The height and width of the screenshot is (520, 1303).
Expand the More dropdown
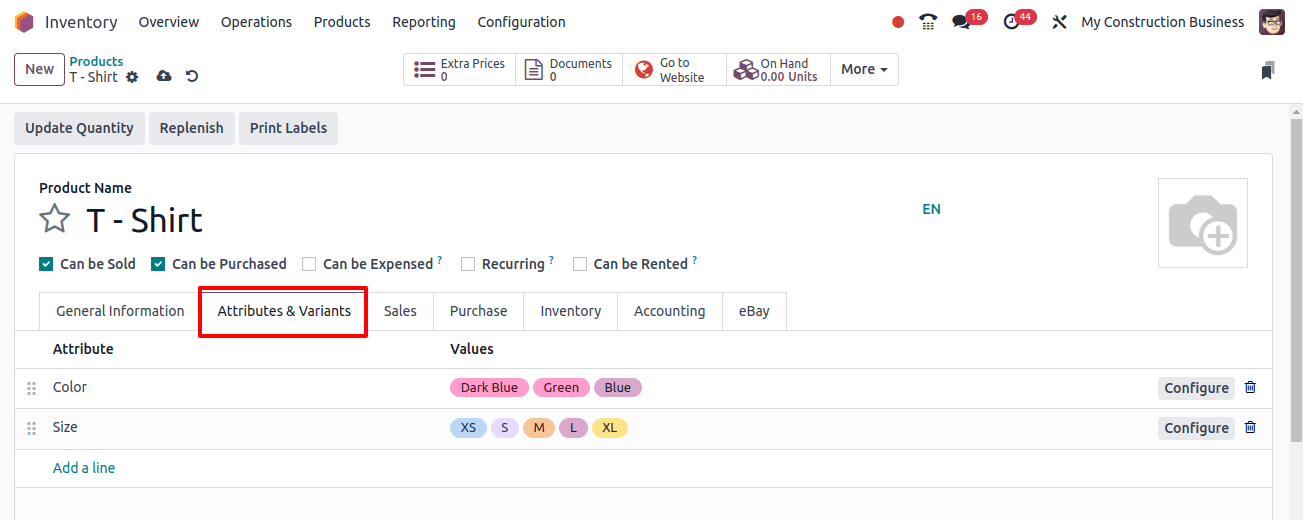point(864,69)
